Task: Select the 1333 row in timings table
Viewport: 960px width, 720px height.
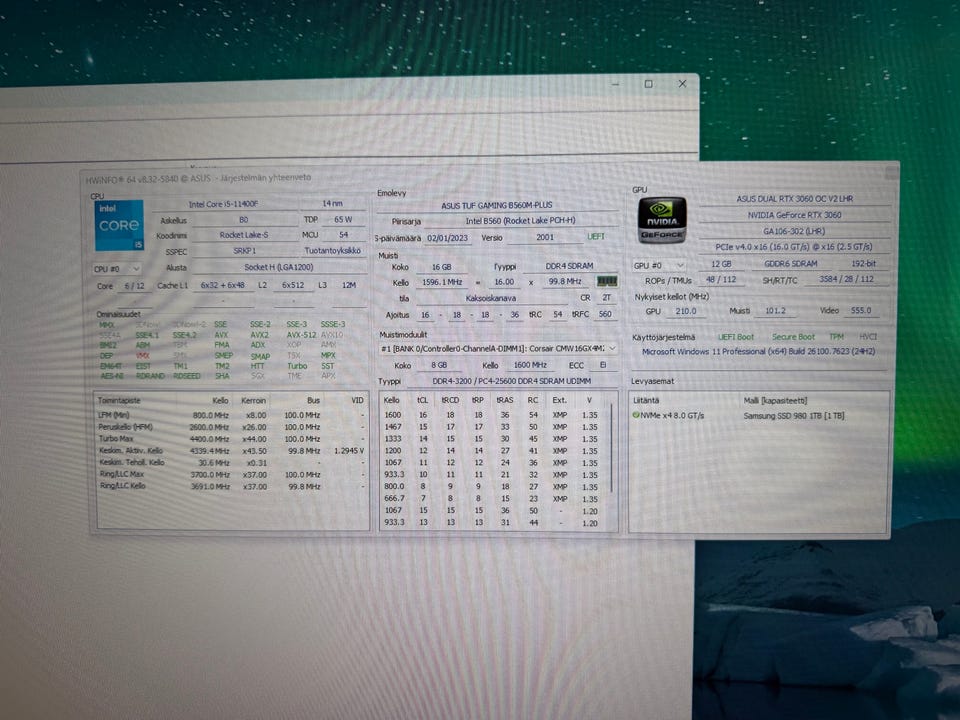Action: click(493, 439)
